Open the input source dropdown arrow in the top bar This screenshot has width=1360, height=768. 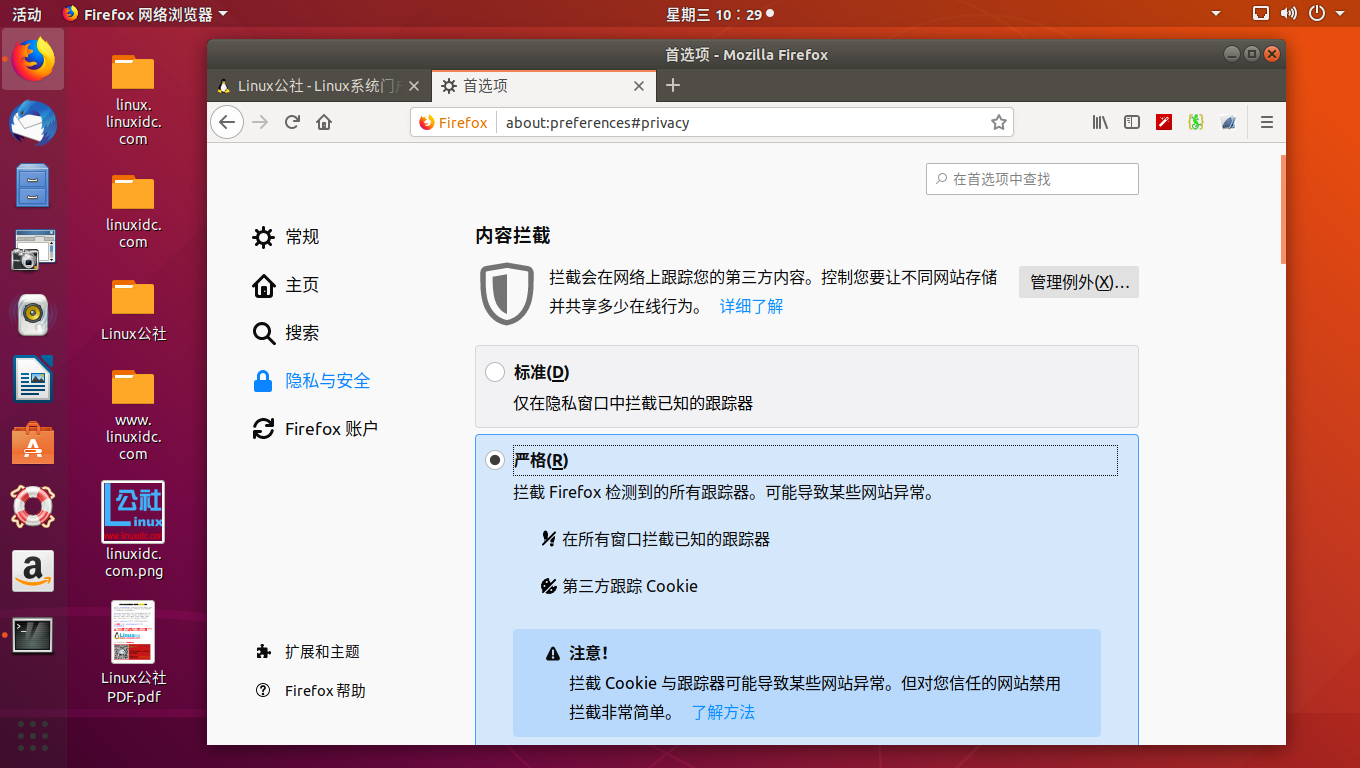point(1216,14)
